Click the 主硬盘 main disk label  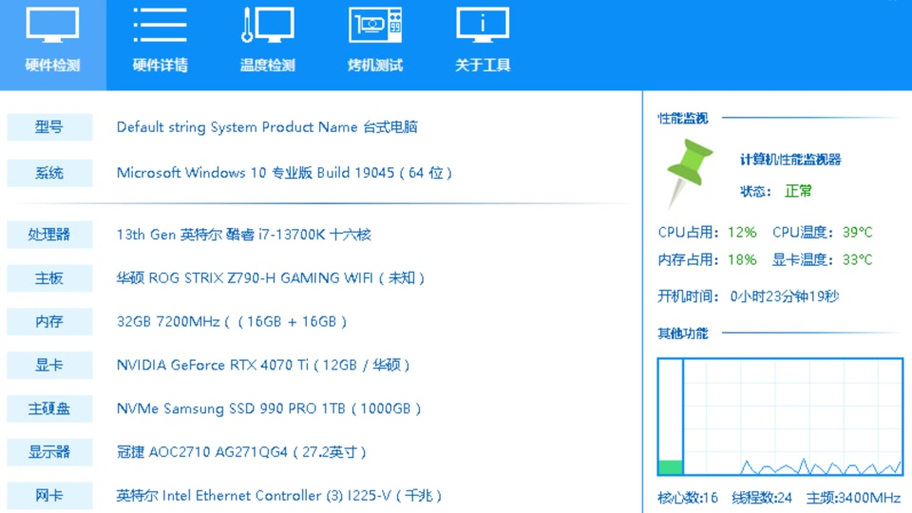click(49, 409)
